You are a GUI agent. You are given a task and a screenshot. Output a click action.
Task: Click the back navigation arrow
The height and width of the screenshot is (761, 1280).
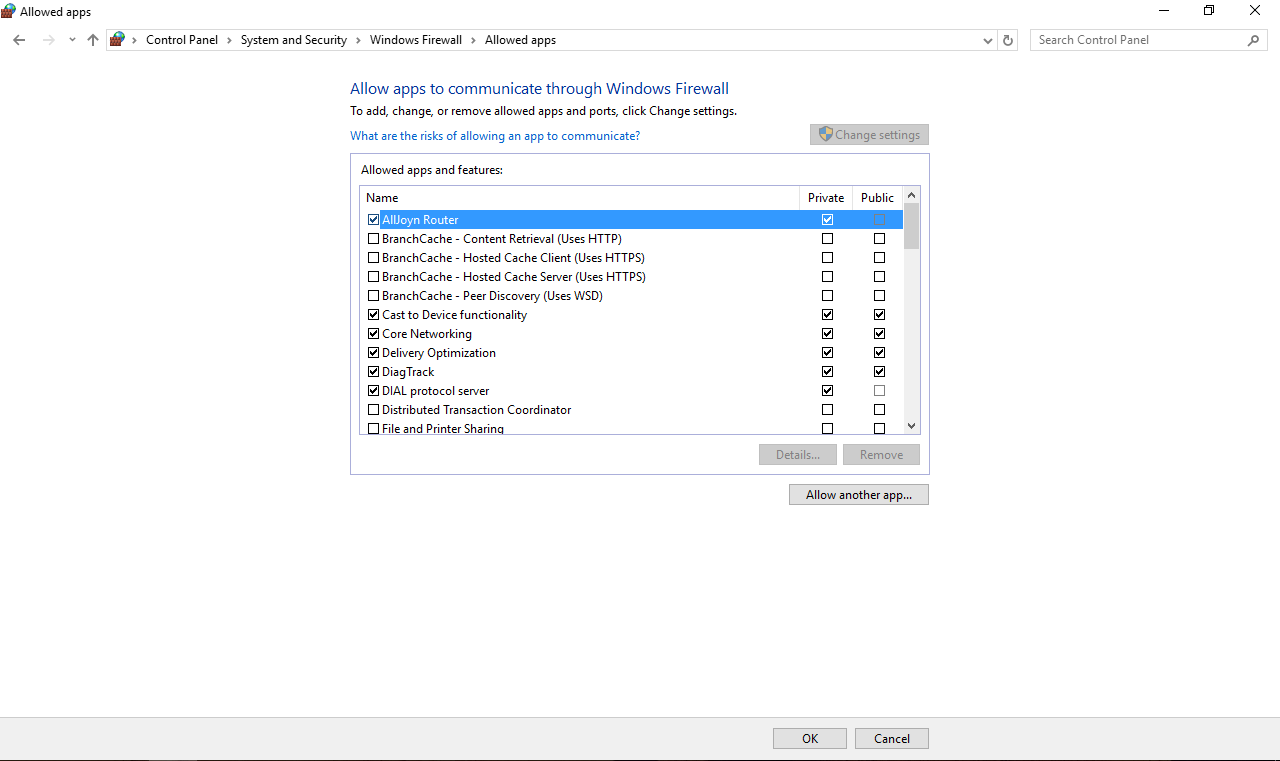pos(19,40)
